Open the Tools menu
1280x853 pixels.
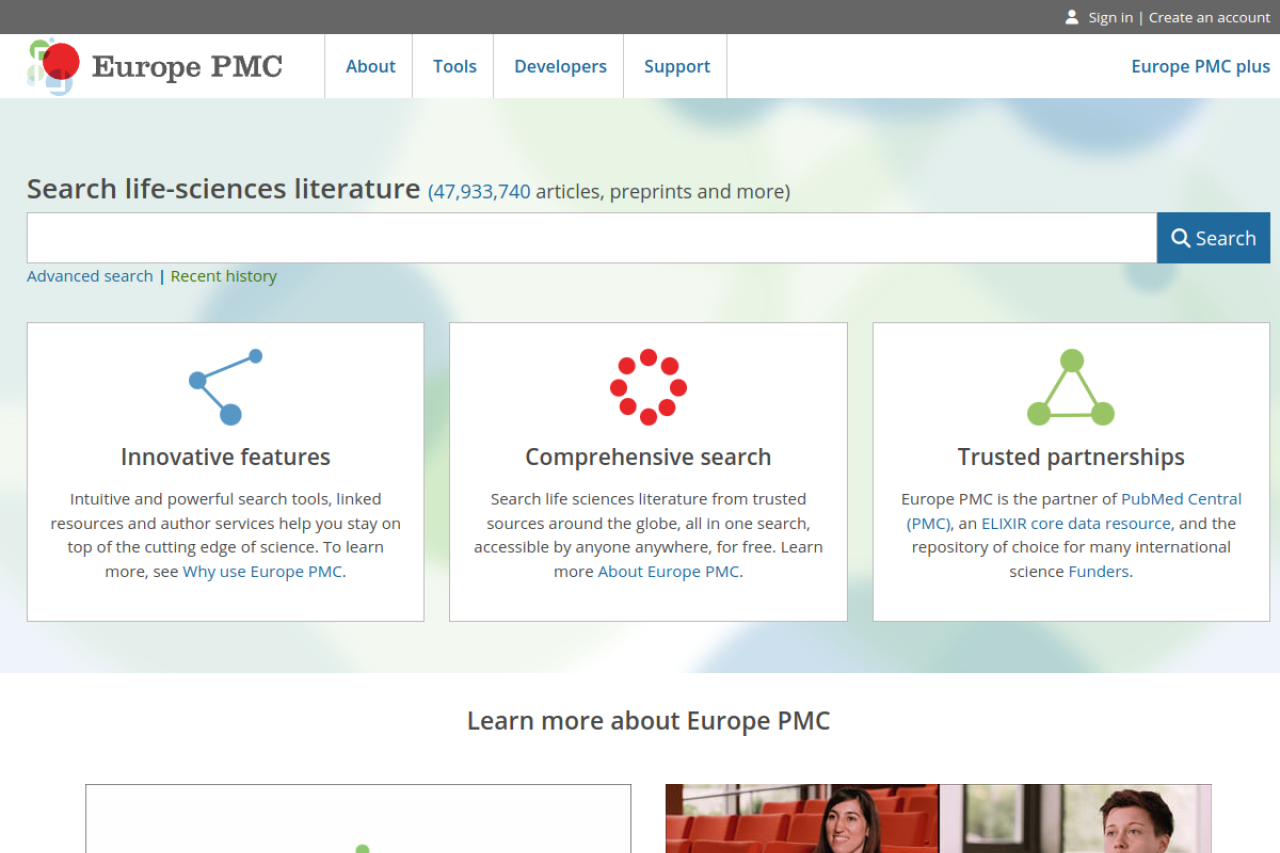(454, 66)
